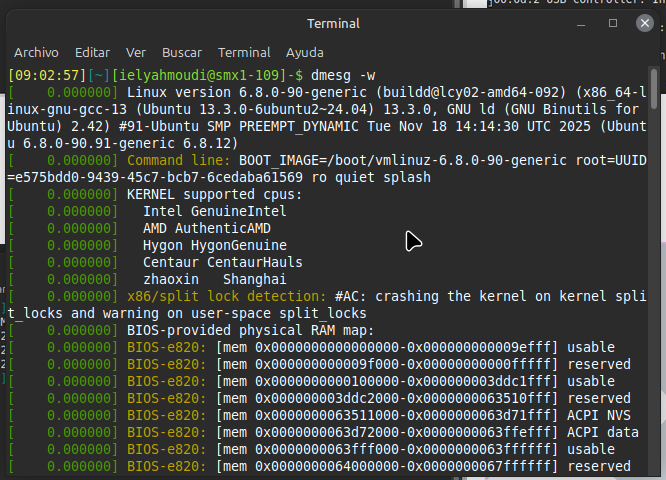Click the terminal vertical scrollbar thumb

654,88
